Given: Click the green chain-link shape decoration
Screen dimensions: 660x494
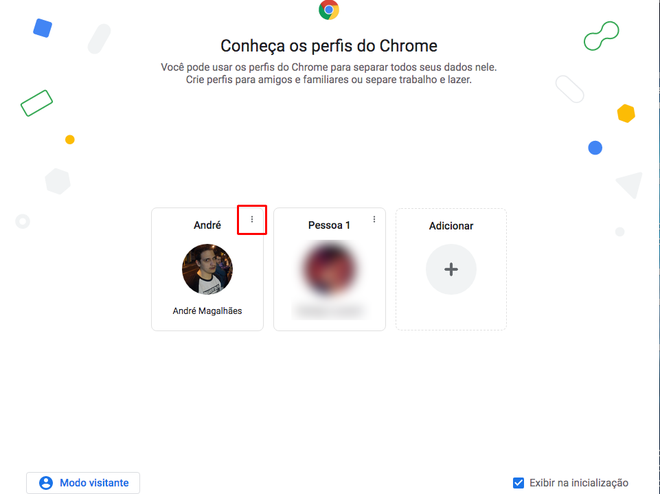Looking at the screenshot, I should coord(601,36).
